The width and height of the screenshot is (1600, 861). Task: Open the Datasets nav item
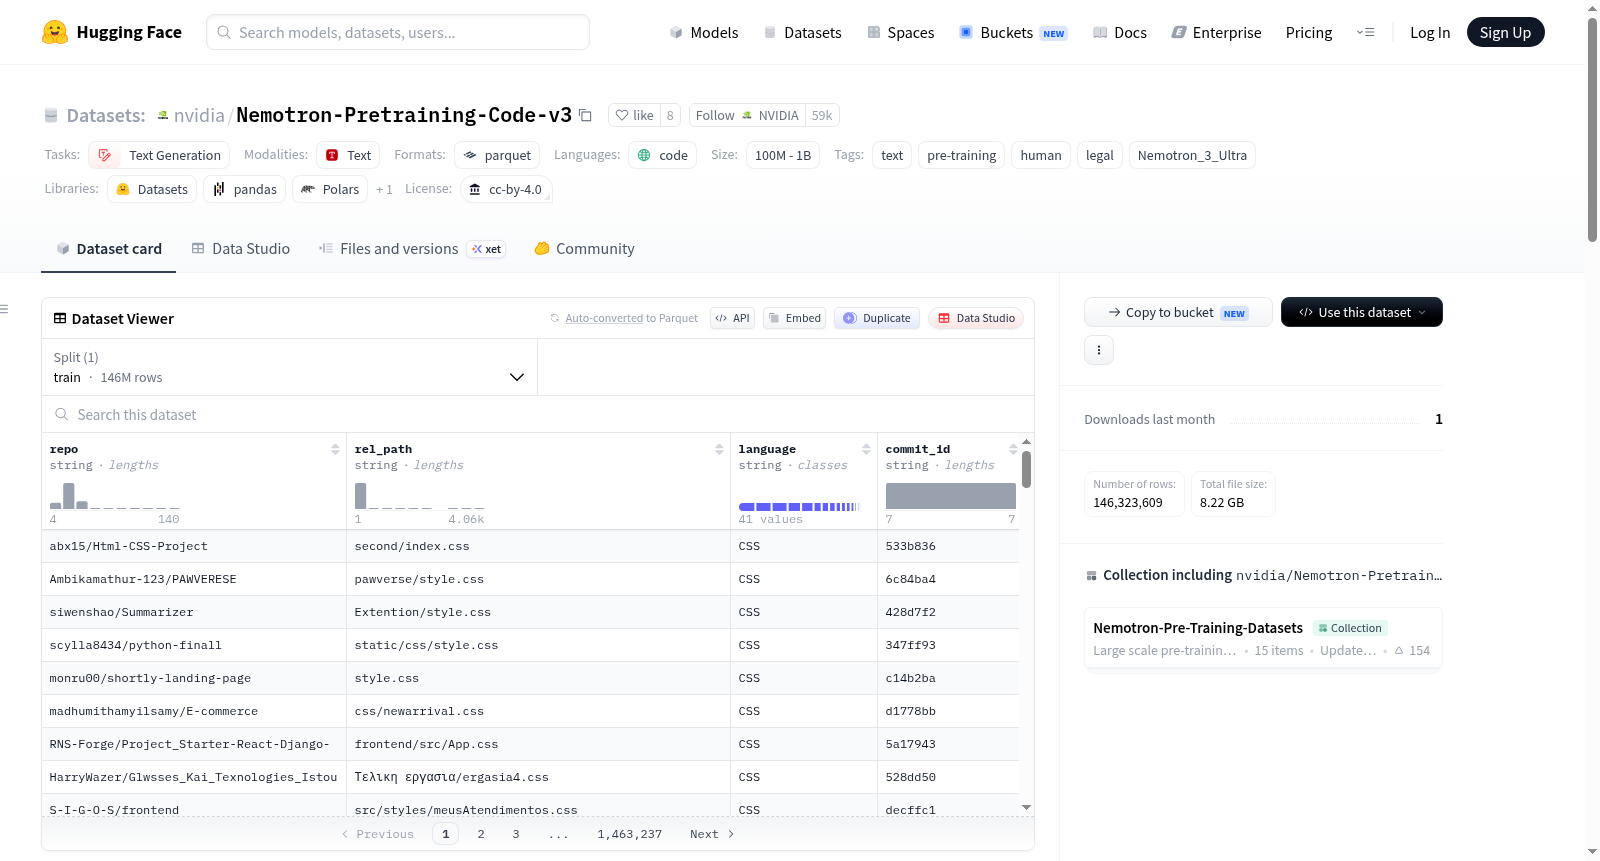pos(802,33)
